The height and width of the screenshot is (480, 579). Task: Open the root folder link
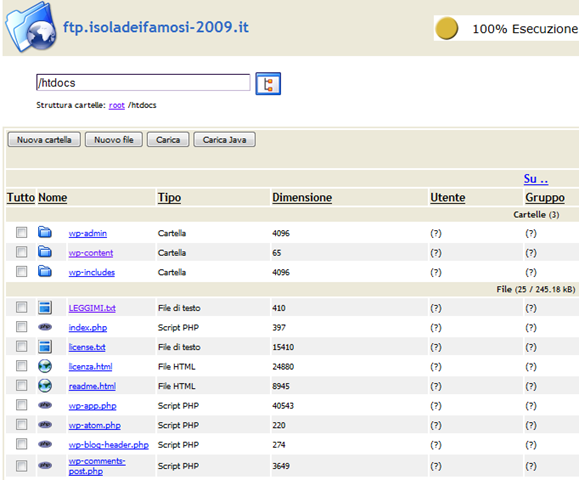[x=117, y=105]
